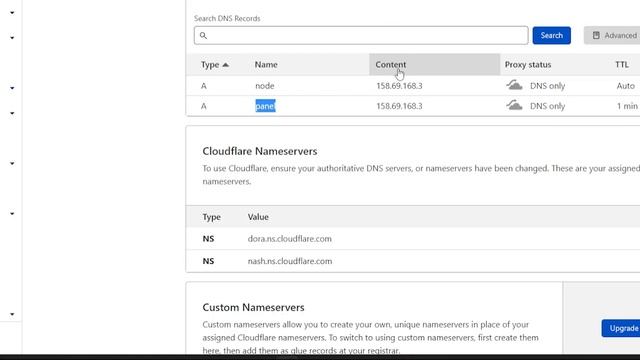Click the Search button
640x360 pixels.
pyautogui.click(x=551, y=36)
